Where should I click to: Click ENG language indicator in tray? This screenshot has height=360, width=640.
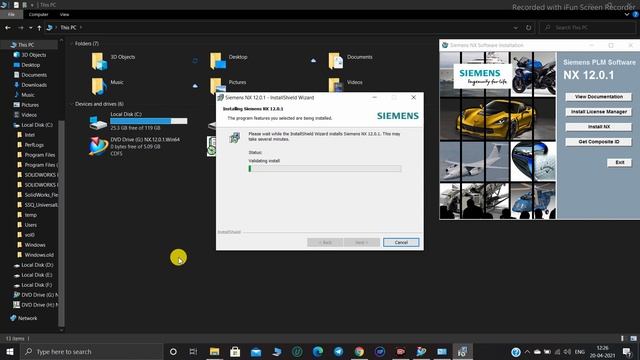[580, 351]
